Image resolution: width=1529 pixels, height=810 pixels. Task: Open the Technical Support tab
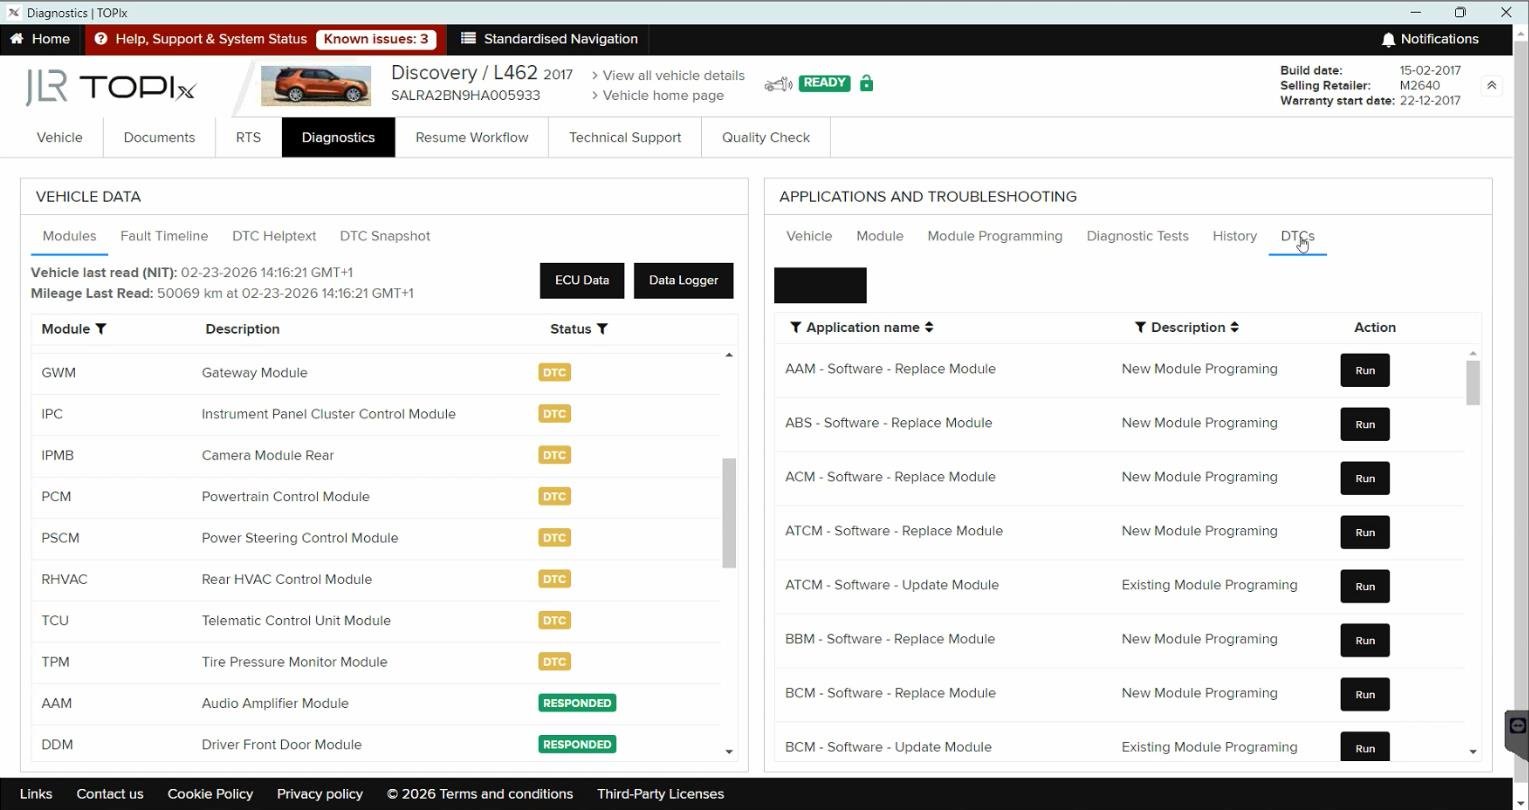pyautogui.click(x=625, y=137)
